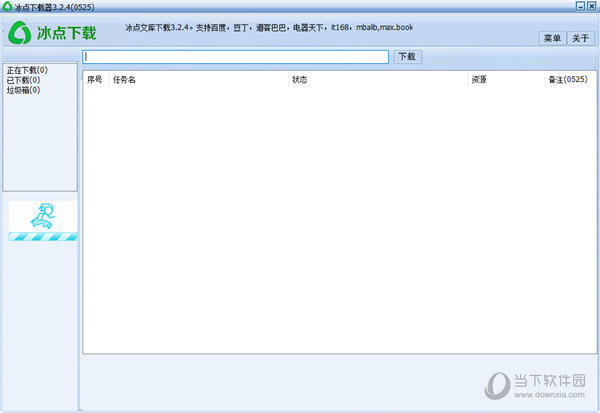This screenshot has width=600, height=413.
Task: Open the 关于 about button
Action: point(581,38)
